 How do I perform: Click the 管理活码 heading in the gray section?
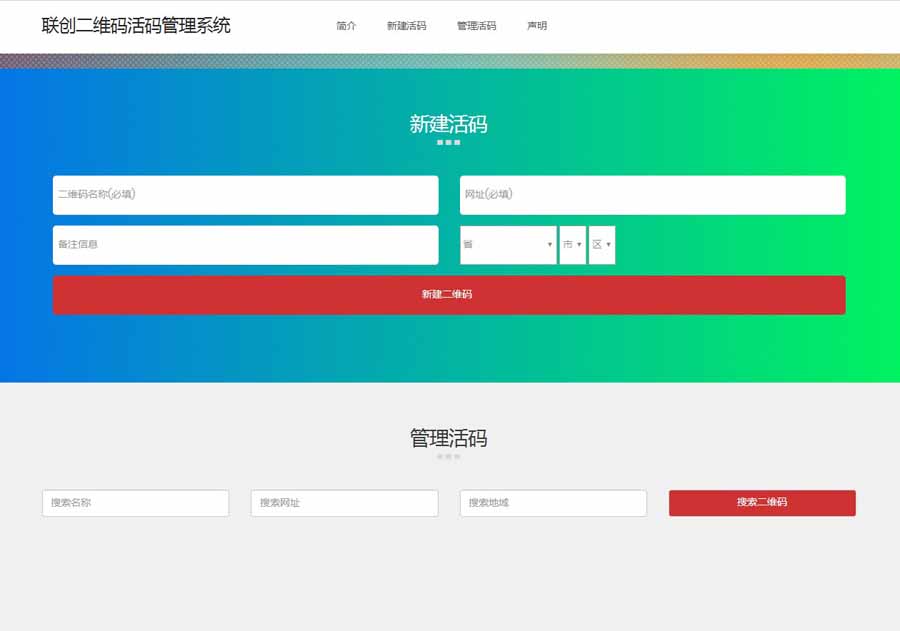(448, 439)
